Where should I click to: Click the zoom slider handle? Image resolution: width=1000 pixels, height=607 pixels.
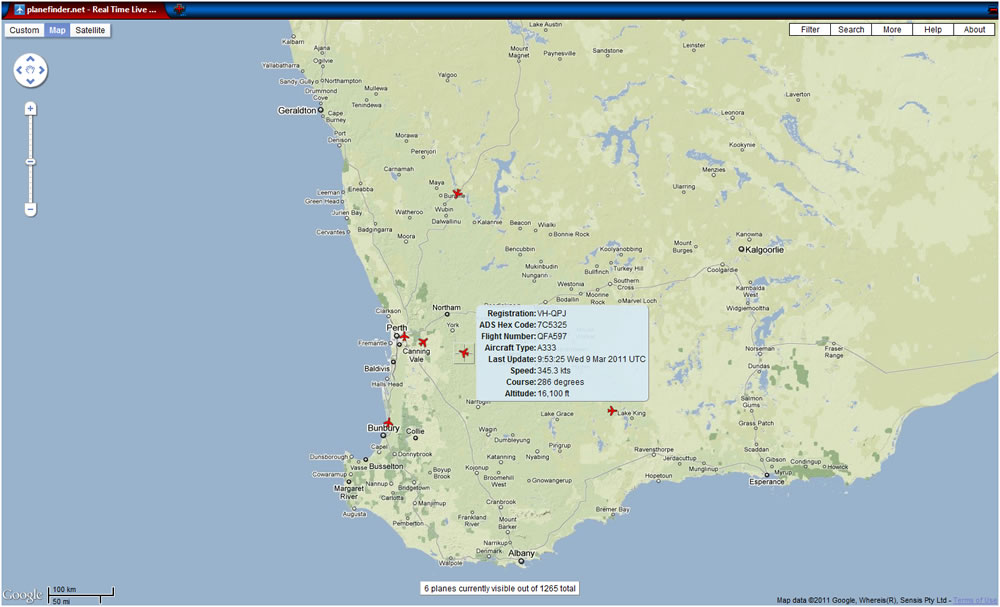coord(30,162)
